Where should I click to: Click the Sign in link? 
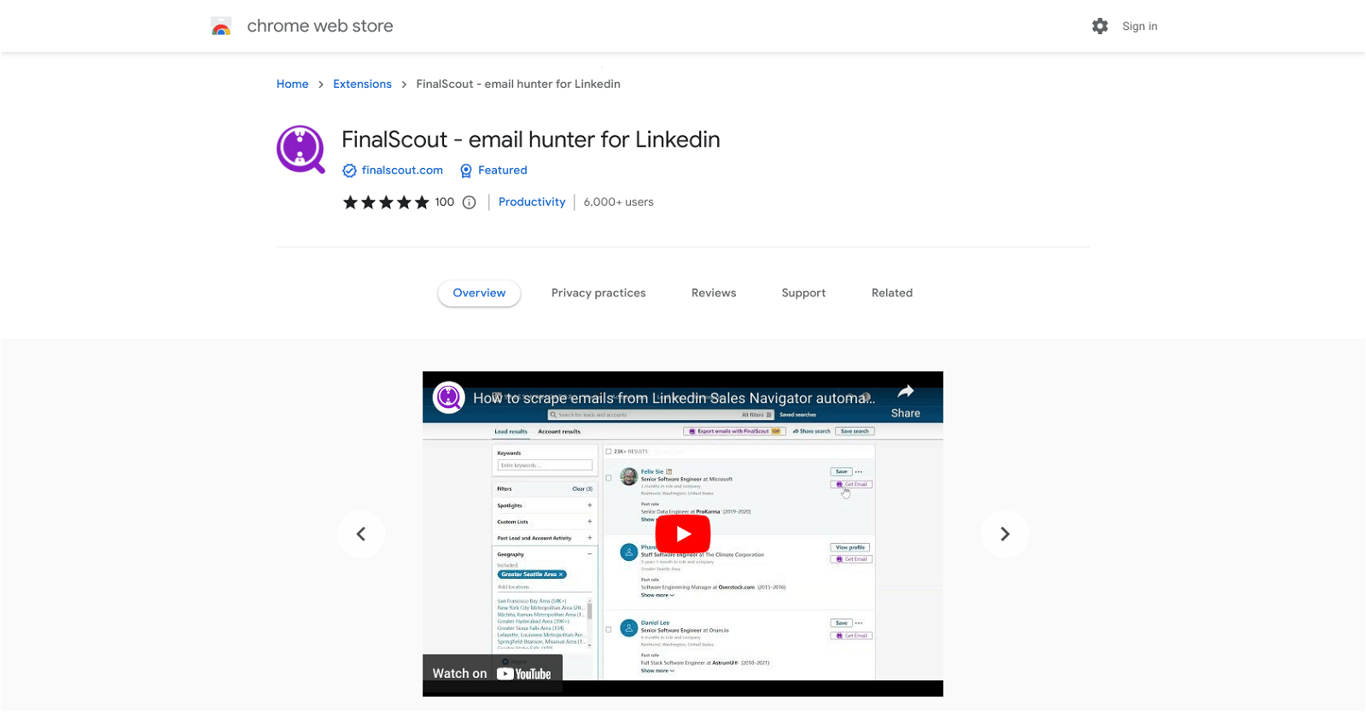(1140, 26)
